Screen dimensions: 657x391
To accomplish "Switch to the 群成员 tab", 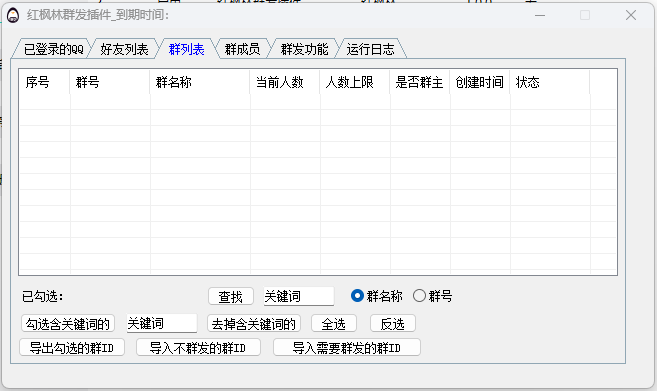I will click(242, 49).
